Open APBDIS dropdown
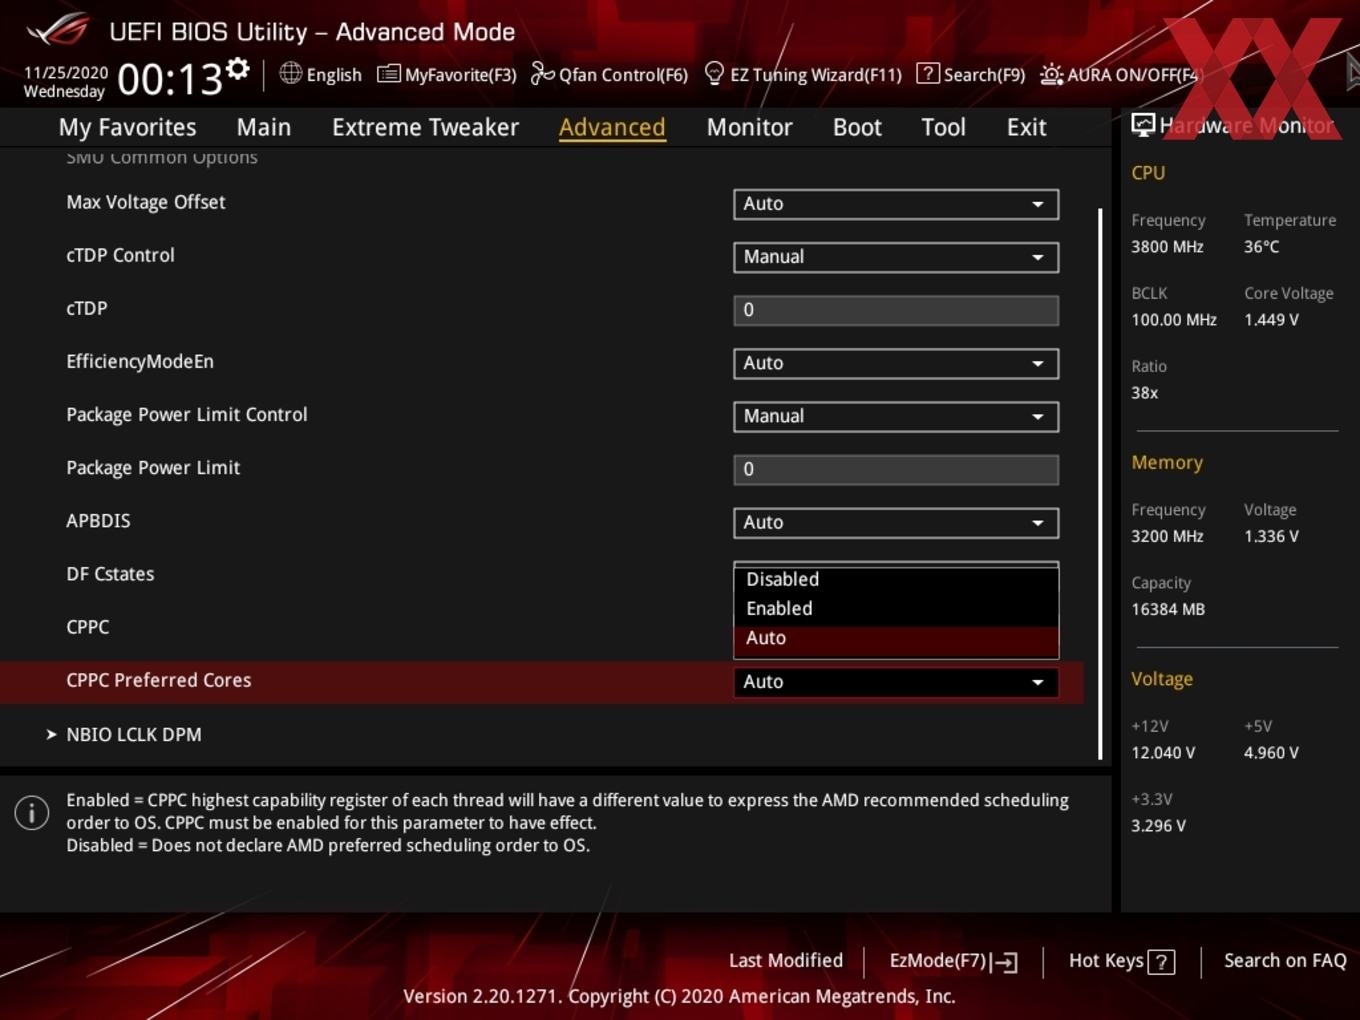The image size is (1360, 1020). pos(896,522)
